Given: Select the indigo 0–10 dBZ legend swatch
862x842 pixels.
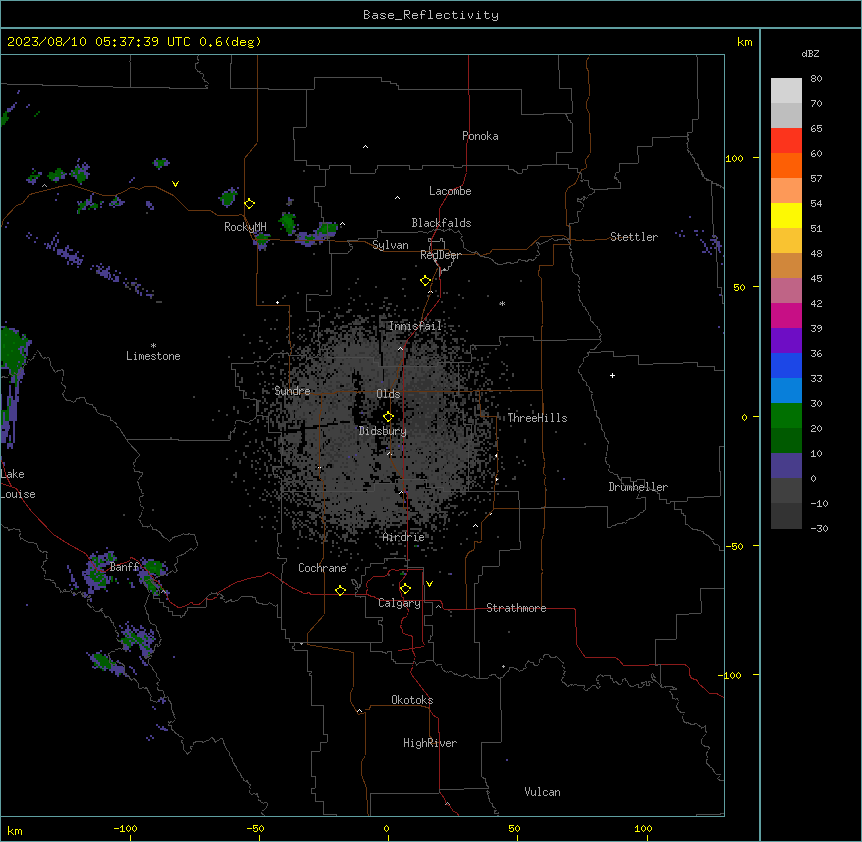Looking at the screenshot, I should click(x=786, y=466).
